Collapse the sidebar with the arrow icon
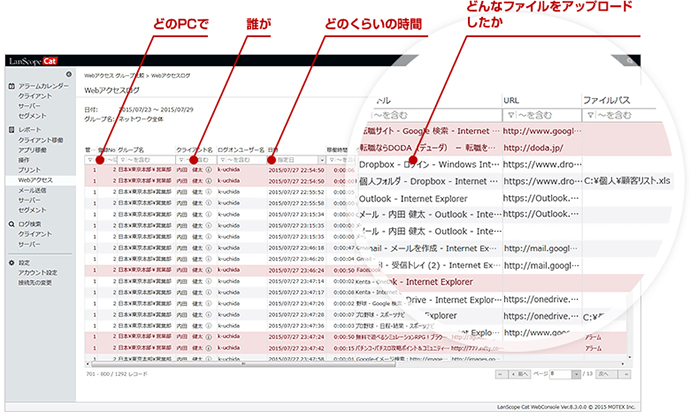The width and height of the screenshot is (690, 419). point(69,74)
